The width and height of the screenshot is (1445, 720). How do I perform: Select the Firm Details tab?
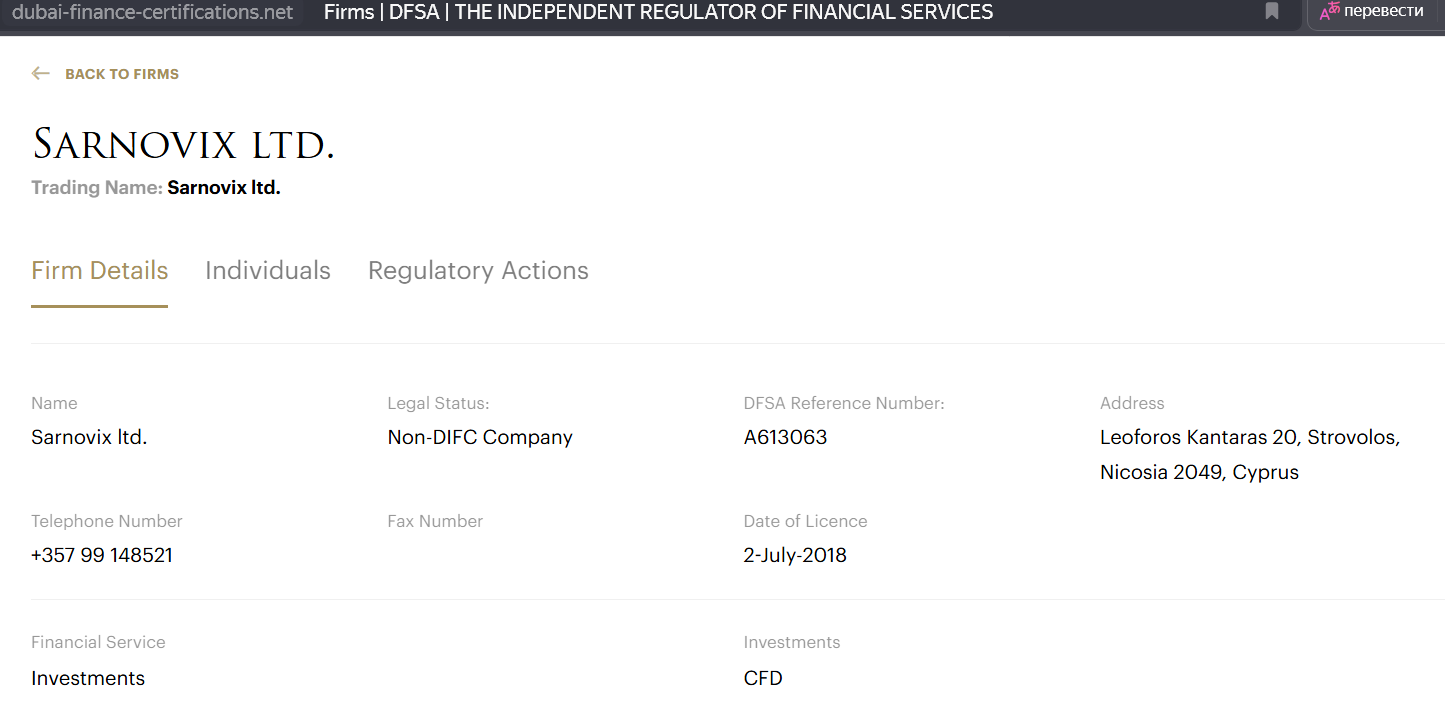(100, 271)
